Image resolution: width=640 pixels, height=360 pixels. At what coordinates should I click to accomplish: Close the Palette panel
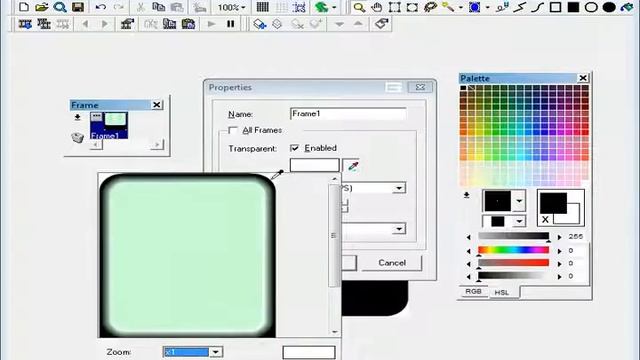pyautogui.click(x=583, y=78)
